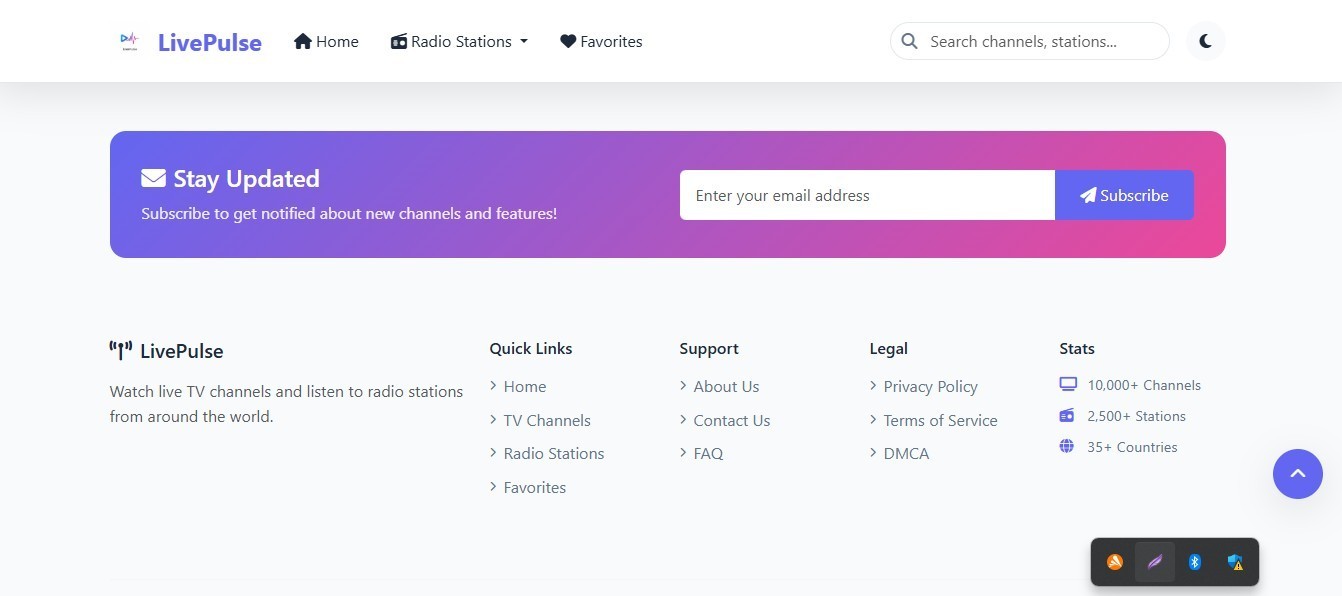
Task: Expand the Radio Stations dropdown menu
Action: click(x=459, y=41)
